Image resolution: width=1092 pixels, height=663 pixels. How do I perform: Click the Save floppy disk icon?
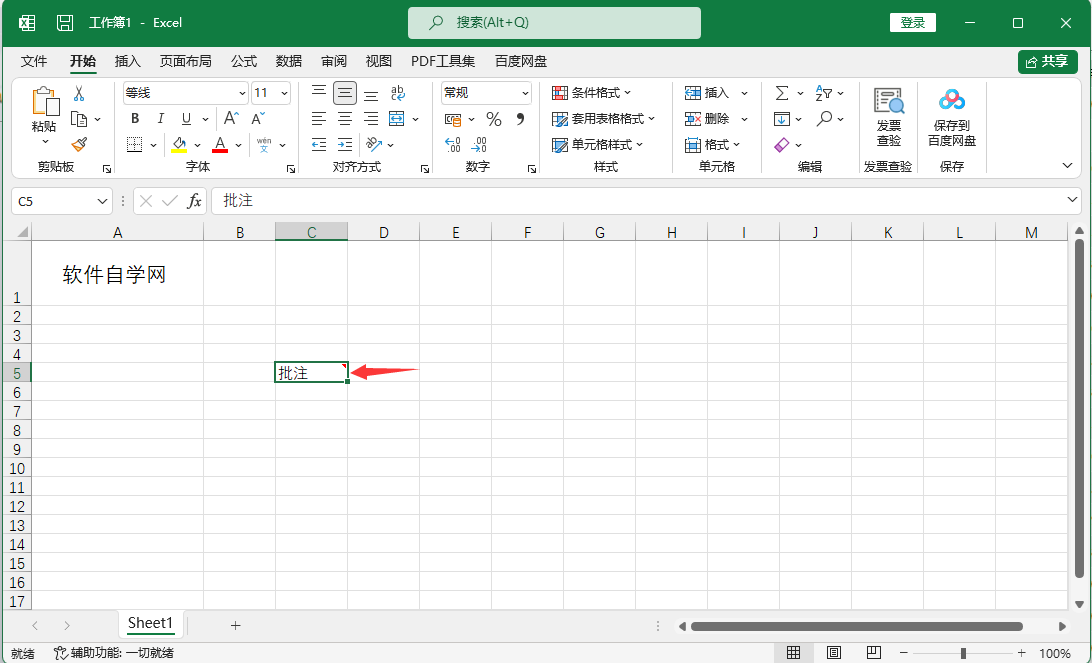[x=65, y=23]
